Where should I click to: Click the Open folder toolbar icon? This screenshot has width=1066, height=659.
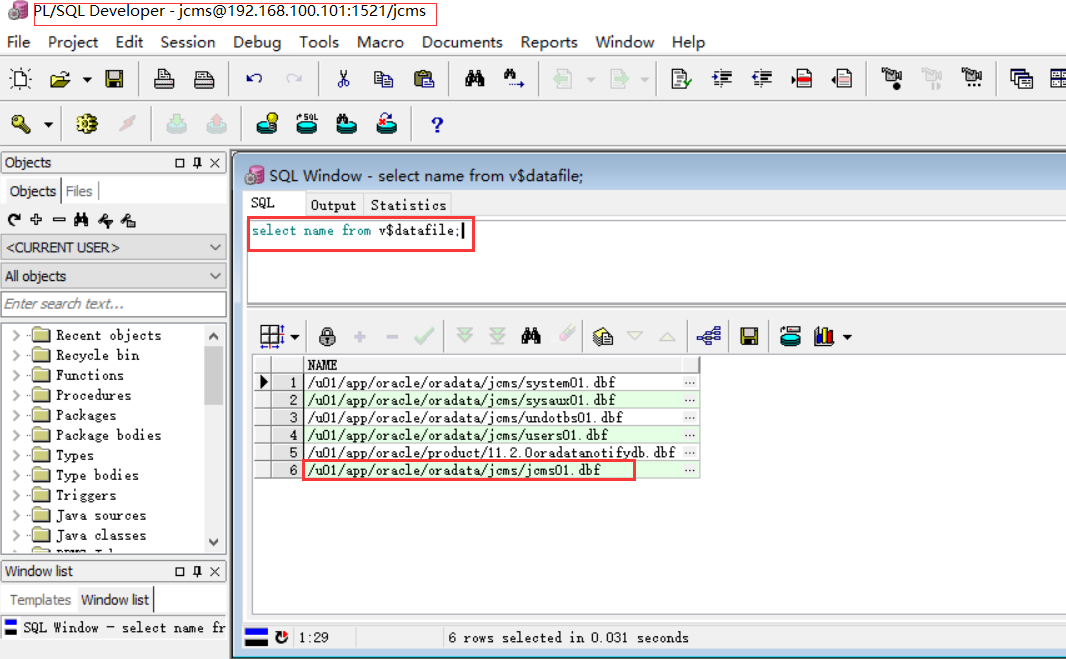coord(60,80)
